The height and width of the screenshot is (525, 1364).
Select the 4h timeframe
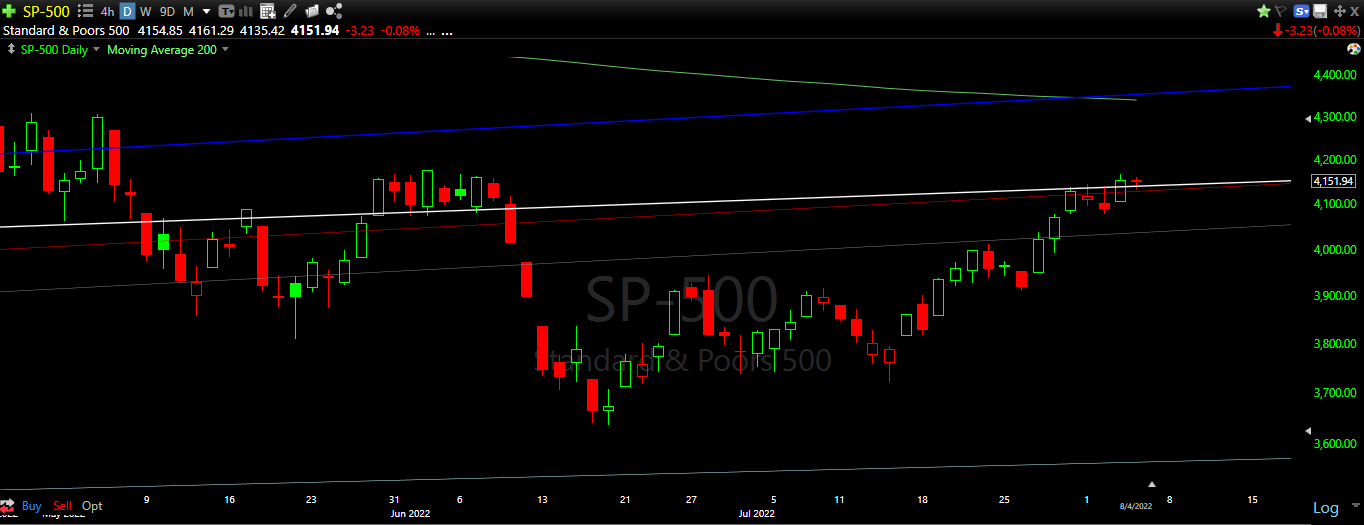(107, 12)
